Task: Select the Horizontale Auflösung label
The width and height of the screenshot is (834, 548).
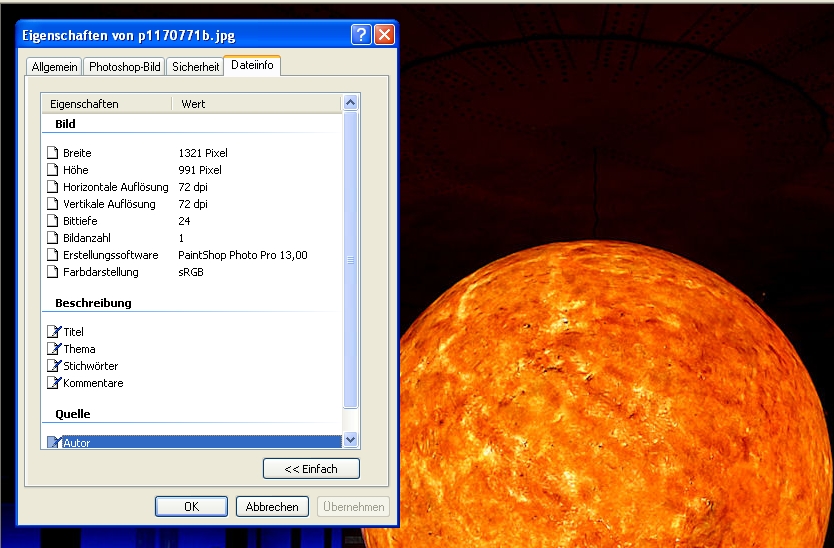Action: 115,187
